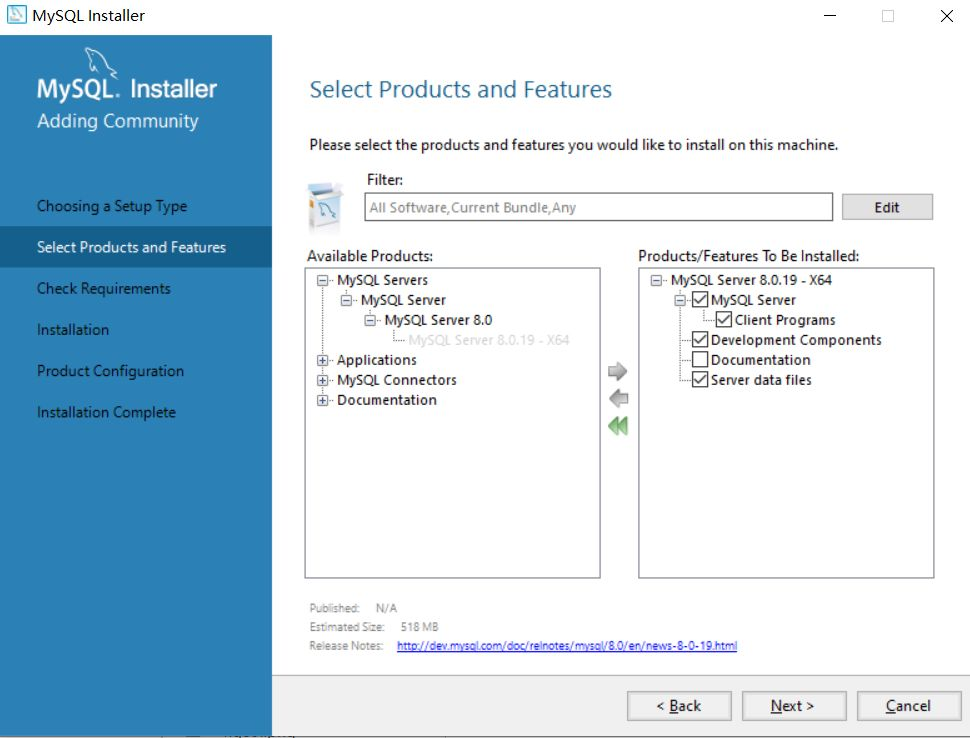
Task: Click the left arrow to remove product
Action: pos(618,398)
